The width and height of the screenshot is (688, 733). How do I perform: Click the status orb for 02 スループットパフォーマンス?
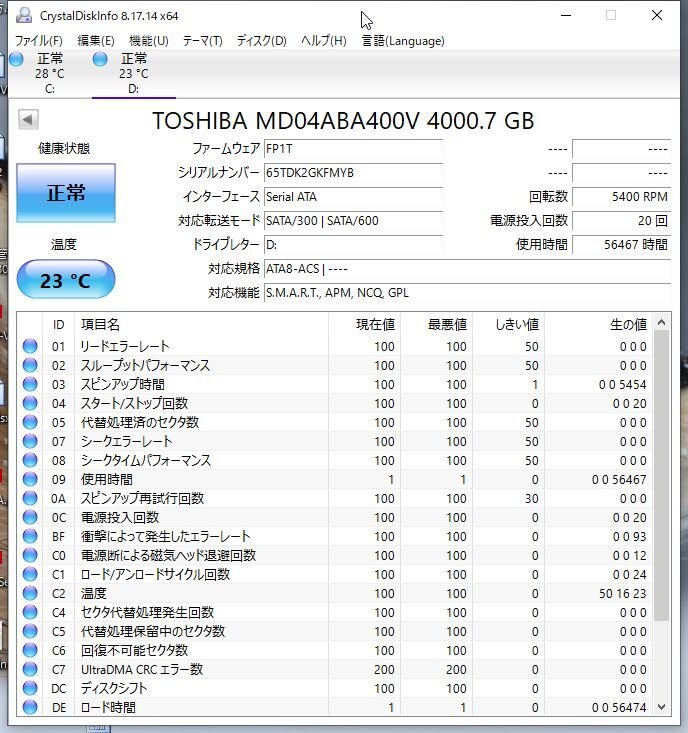click(x=30, y=365)
